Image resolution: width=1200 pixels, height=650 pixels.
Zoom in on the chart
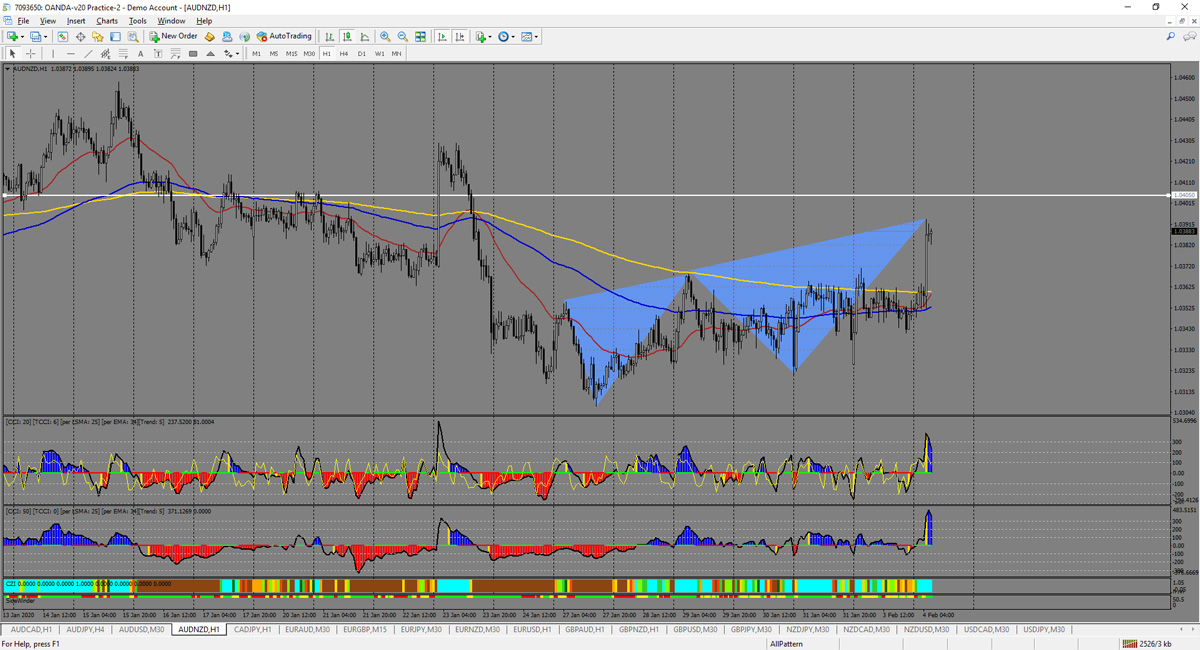pyautogui.click(x=385, y=37)
